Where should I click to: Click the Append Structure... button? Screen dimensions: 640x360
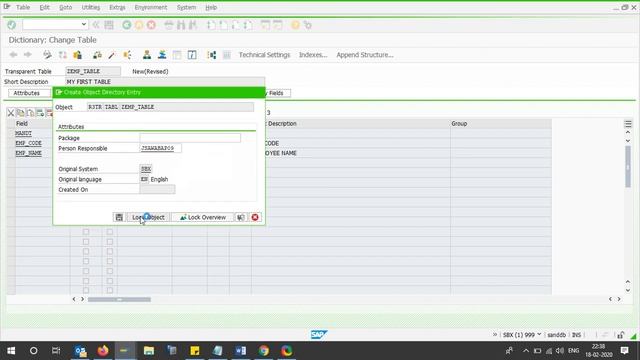click(x=365, y=55)
